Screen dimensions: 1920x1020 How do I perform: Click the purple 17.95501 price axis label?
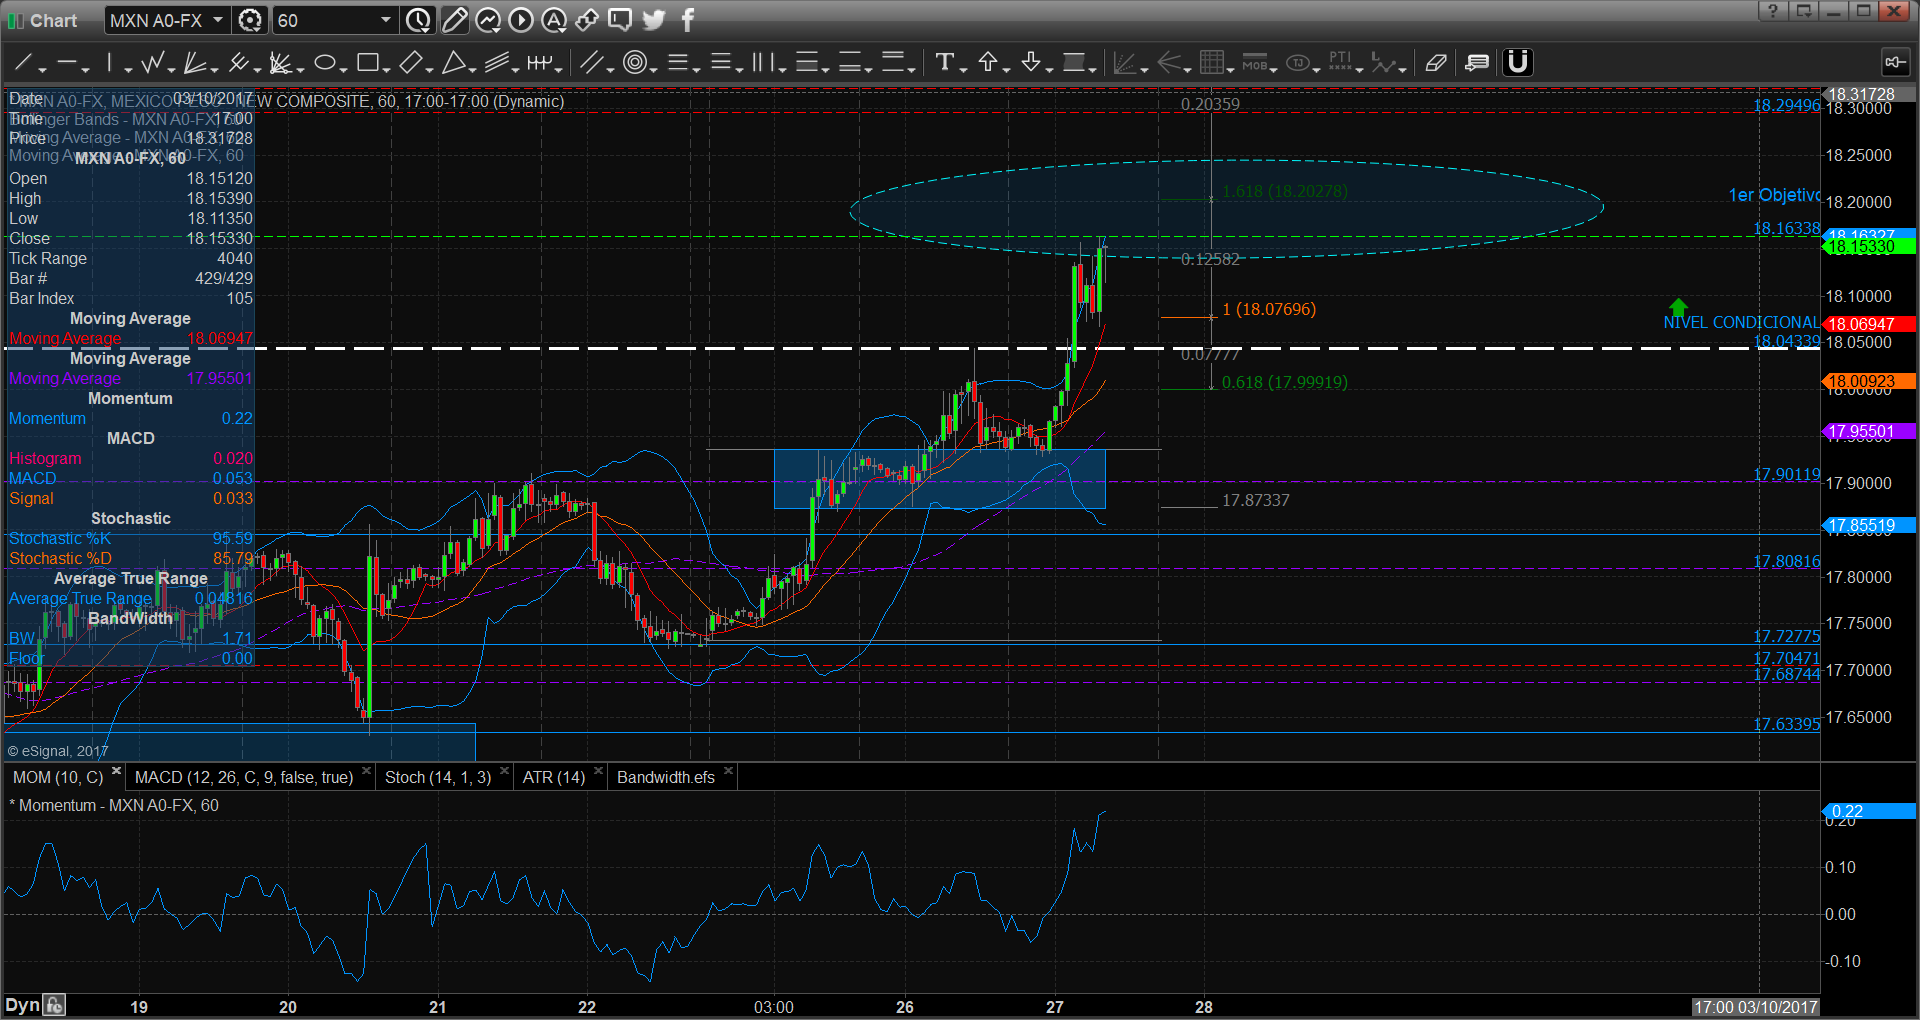click(1868, 432)
